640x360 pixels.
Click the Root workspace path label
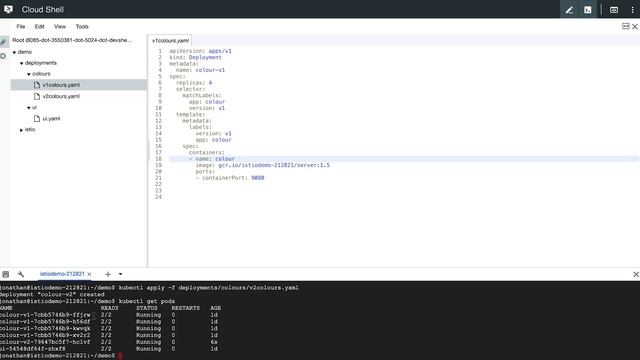(x=72, y=40)
